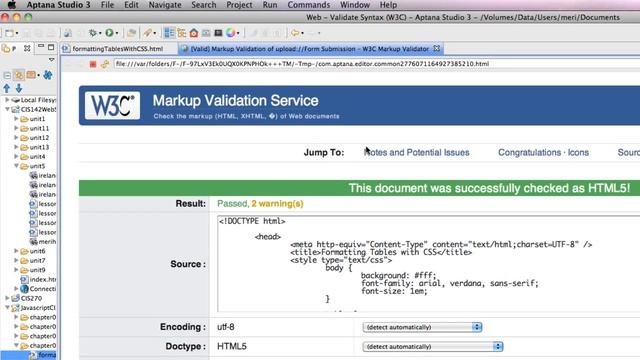Screen dimensions: 640x360
Task: Select the W3C Markup Validator tab
Action: point(309,49)
